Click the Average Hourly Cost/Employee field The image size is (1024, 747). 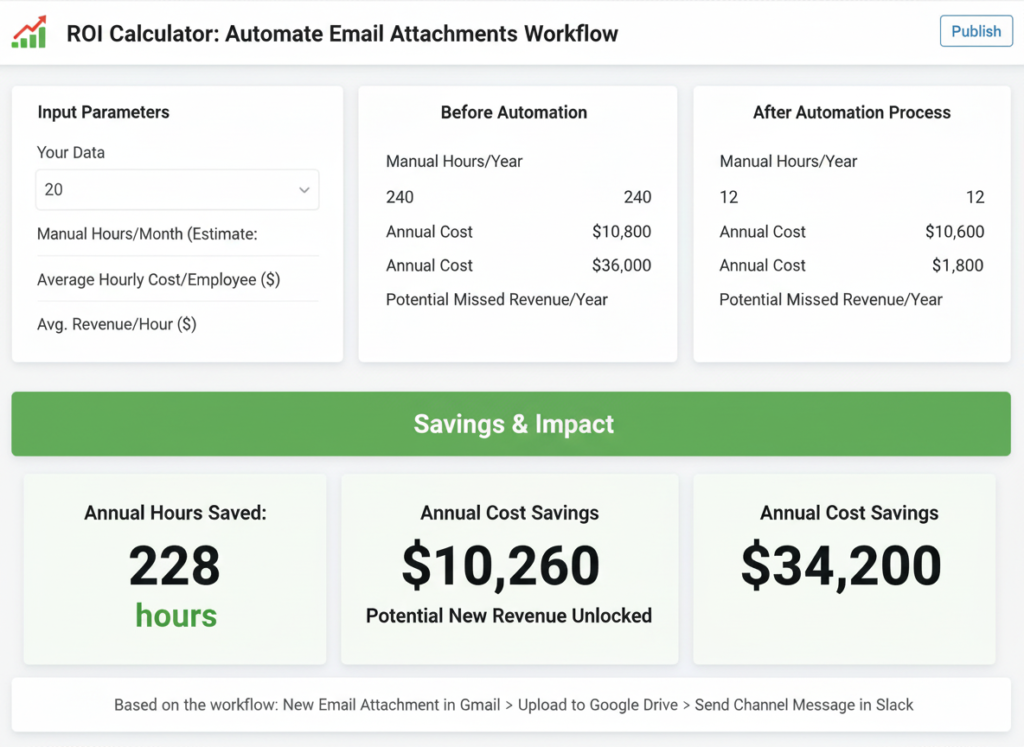[176, 280]
